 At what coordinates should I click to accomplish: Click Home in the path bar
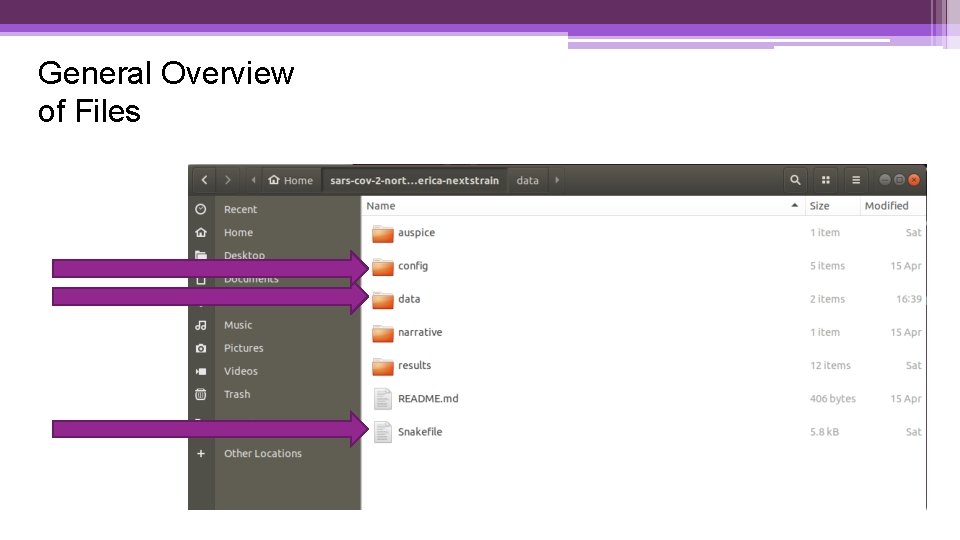[x=291, y=180]
